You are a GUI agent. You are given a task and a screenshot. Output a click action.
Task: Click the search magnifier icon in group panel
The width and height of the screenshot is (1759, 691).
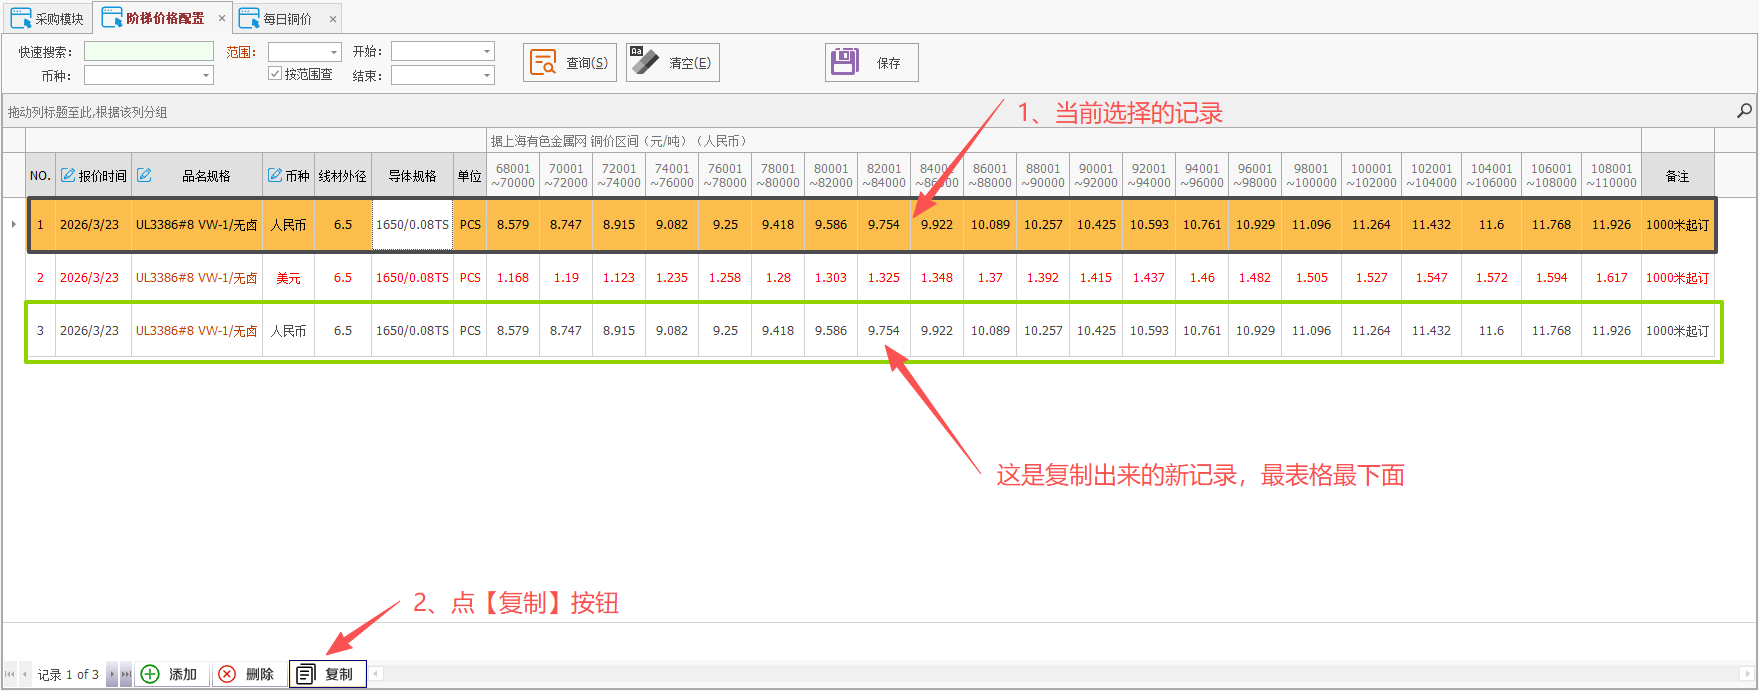coord(1744,111)
